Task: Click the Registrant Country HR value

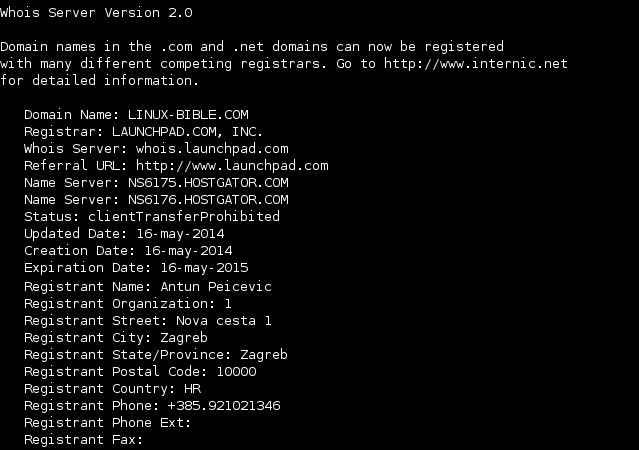Action: coord(192,389)
